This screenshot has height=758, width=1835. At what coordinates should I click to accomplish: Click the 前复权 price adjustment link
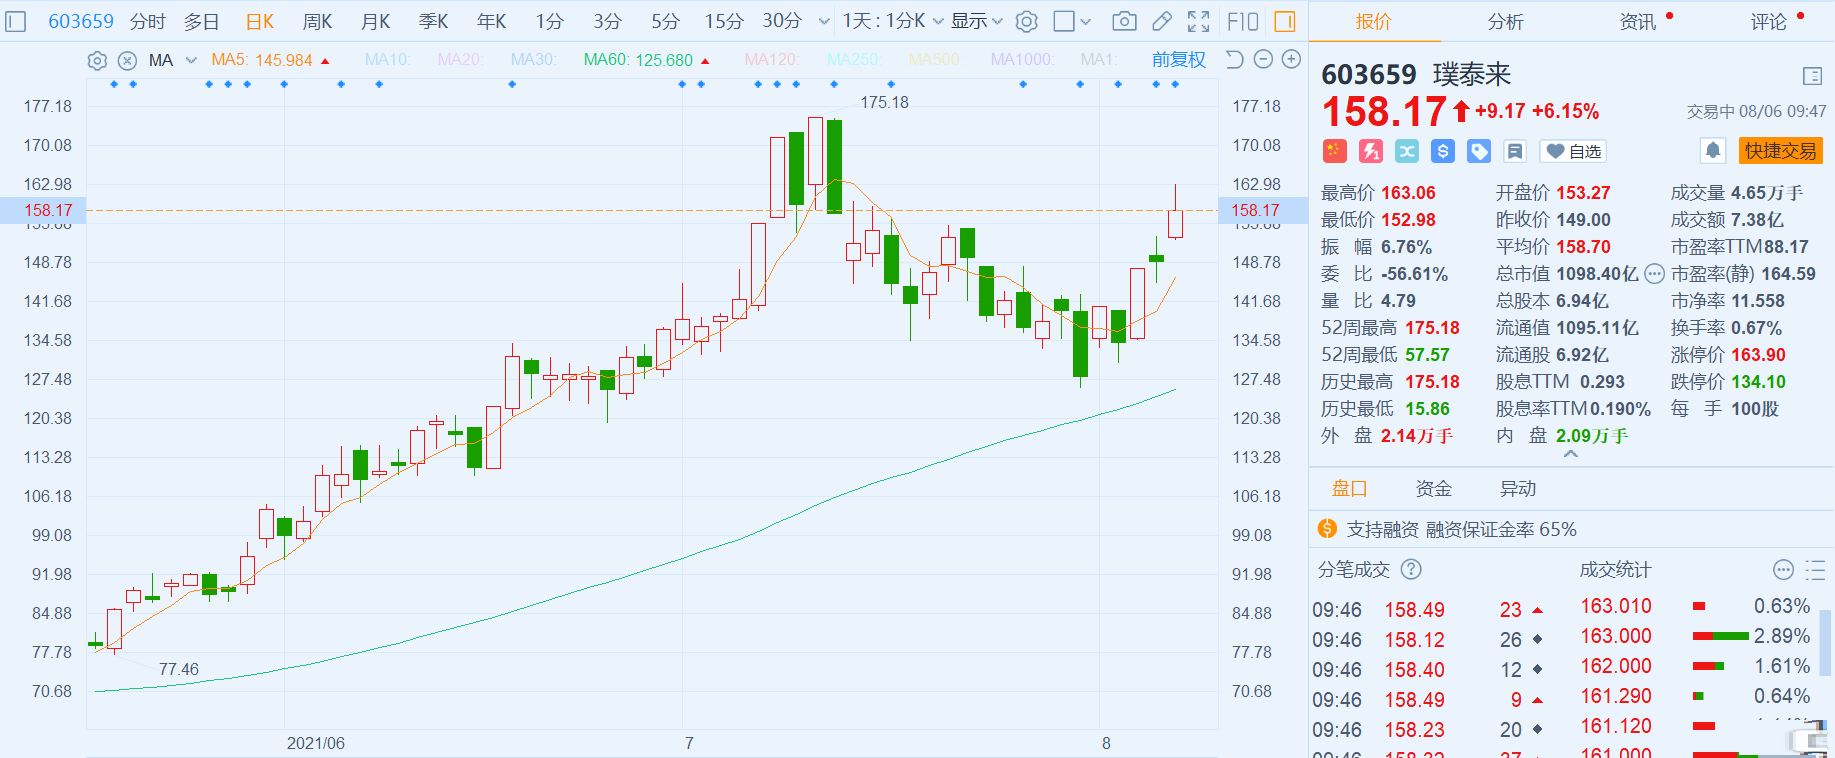pyautogui.click(x=1178, y=60)
